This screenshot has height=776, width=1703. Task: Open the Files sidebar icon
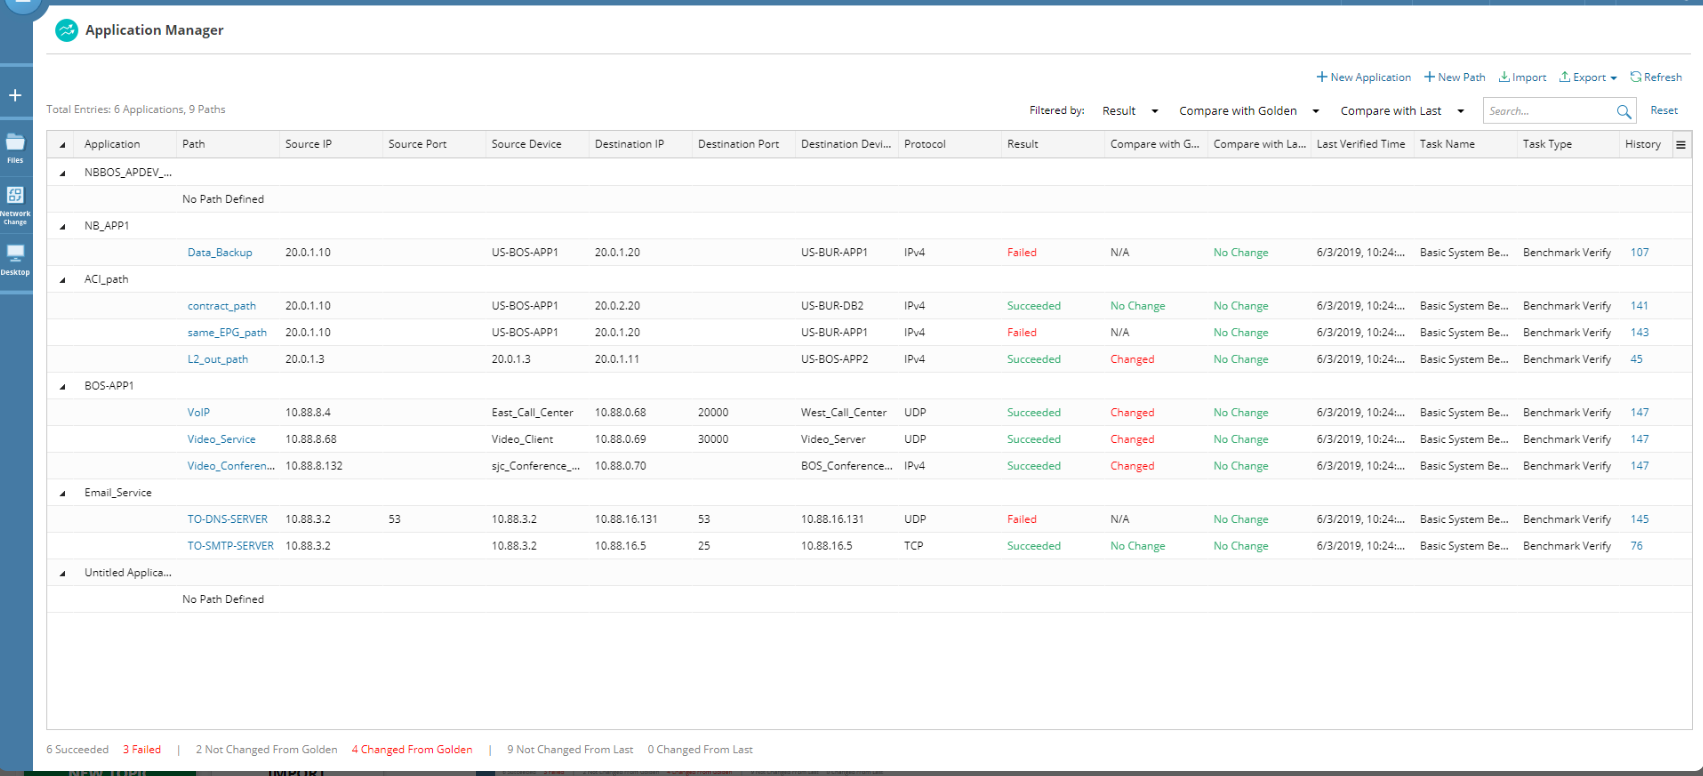(x=15, y=147)
